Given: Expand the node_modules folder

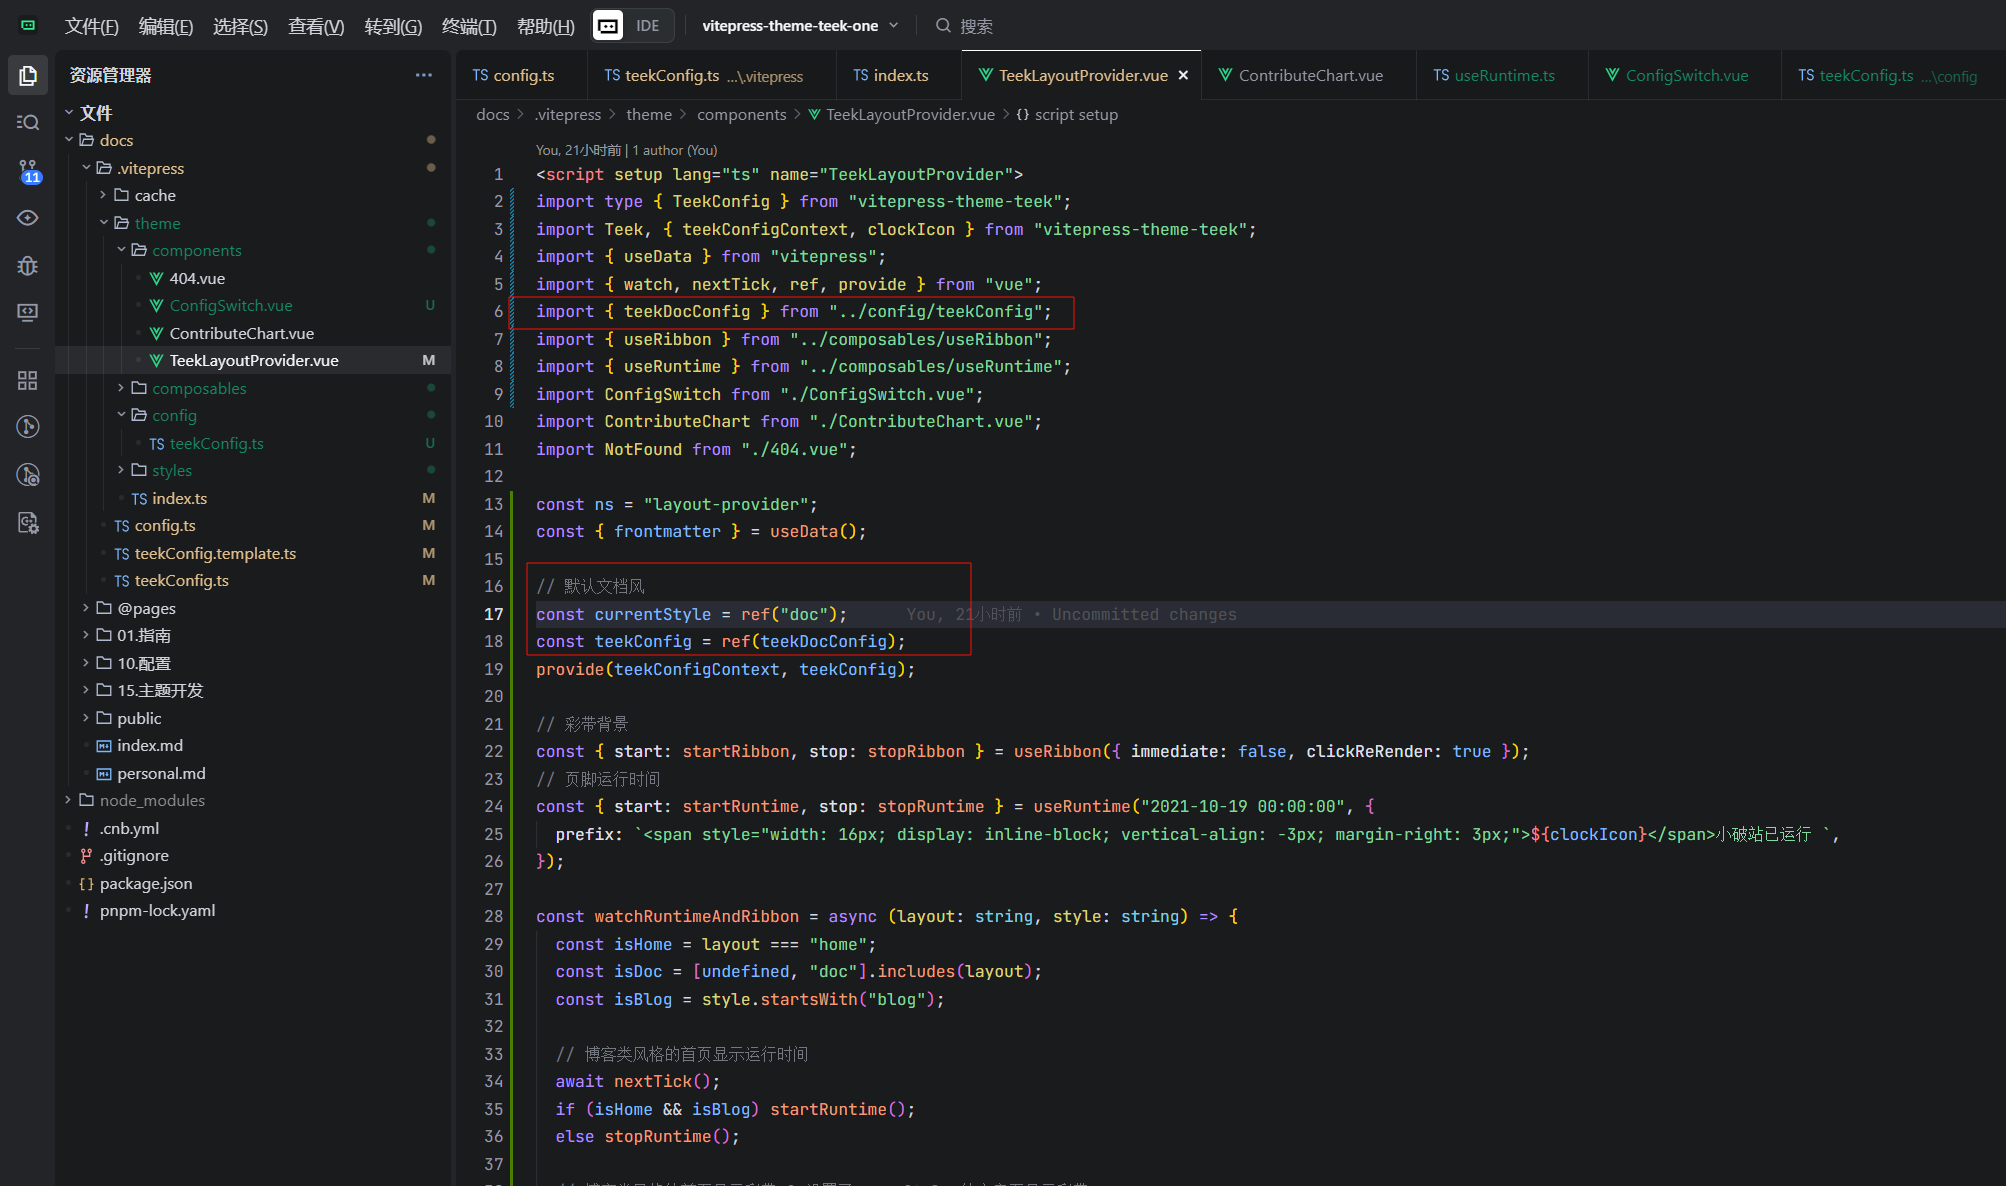Looking at the screenshot, I should coord(151,800).
